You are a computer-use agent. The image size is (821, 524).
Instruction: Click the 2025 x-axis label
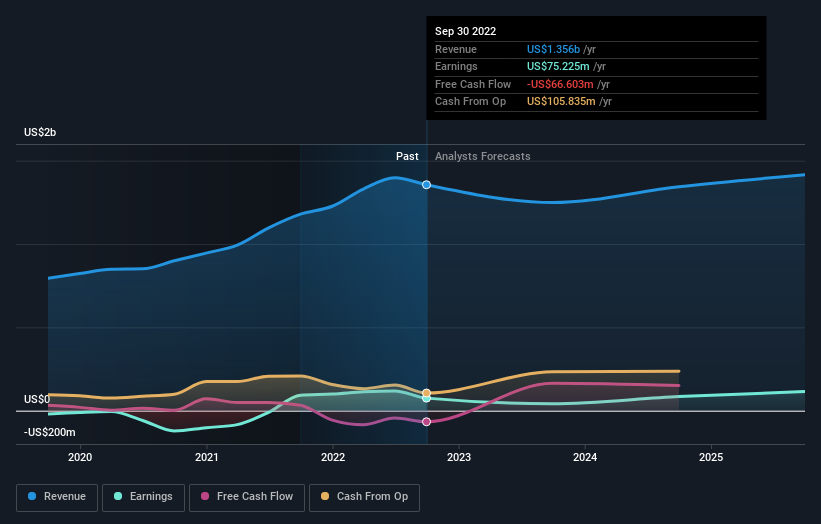(x=711, y=458)
